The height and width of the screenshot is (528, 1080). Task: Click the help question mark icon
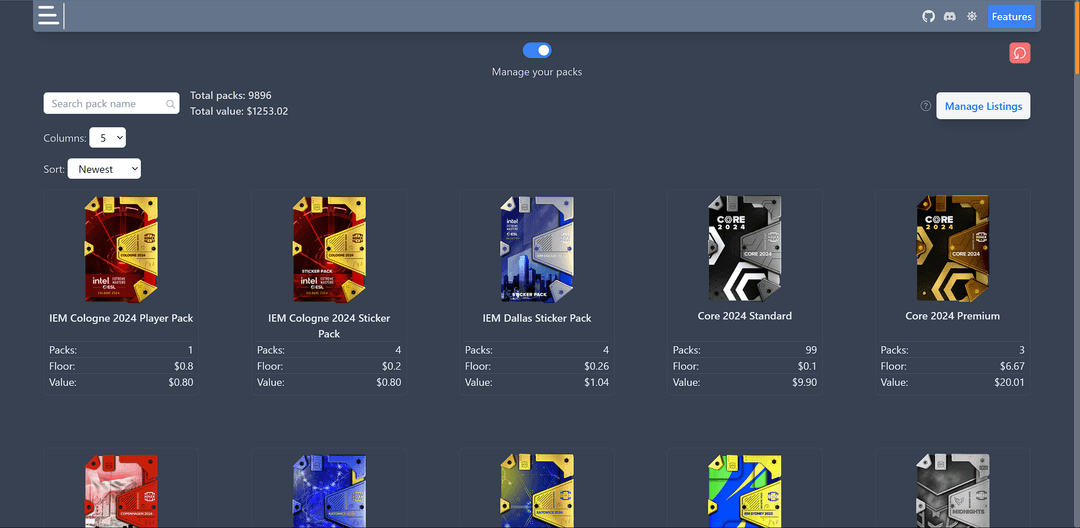[925, 106]
